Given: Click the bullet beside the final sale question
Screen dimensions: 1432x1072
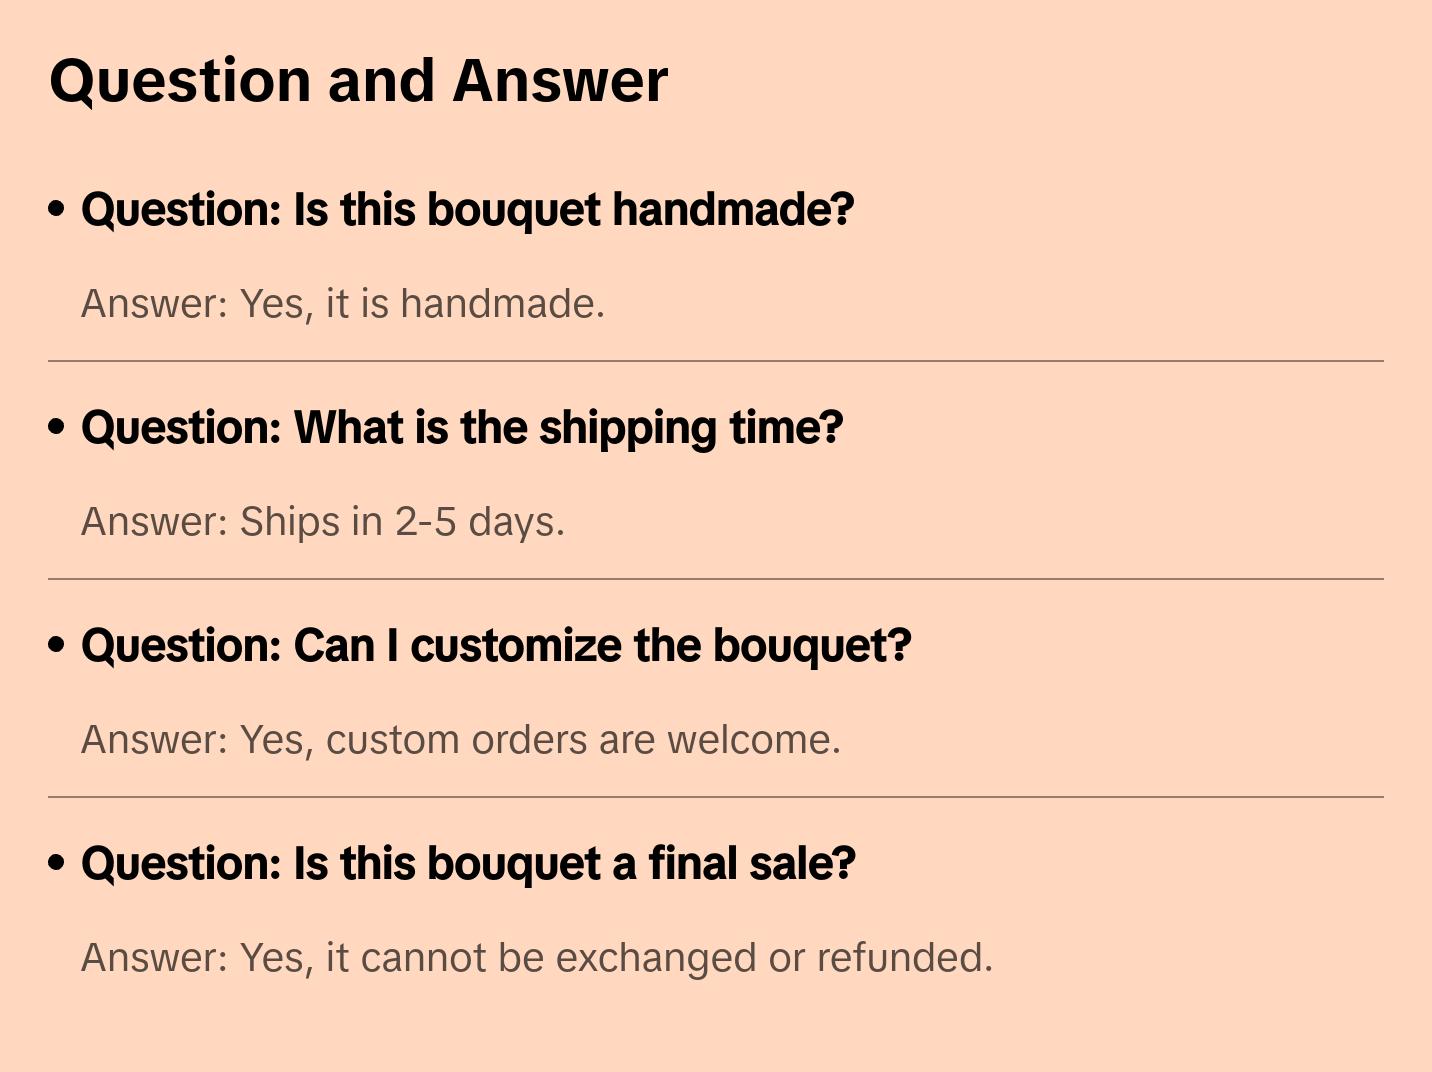Looking at the screenshot, I should [x=57, y=863].
